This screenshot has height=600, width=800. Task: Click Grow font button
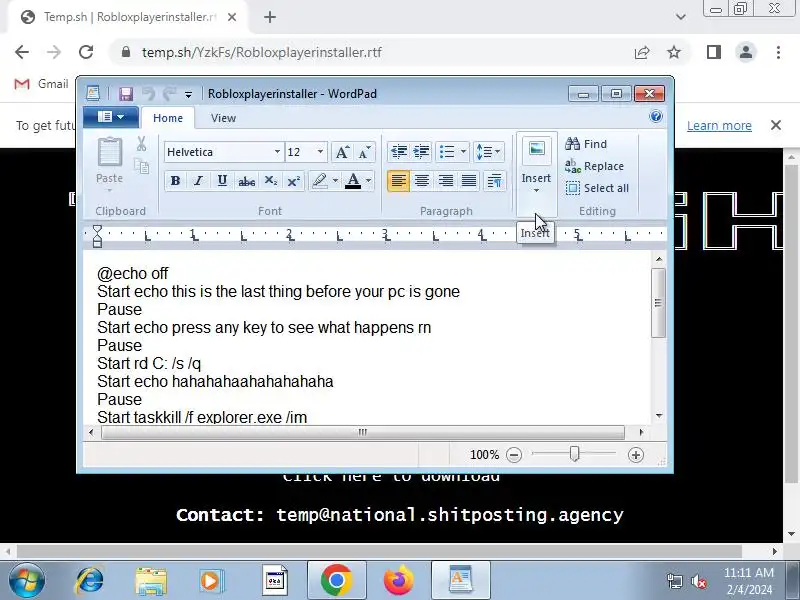341,152
